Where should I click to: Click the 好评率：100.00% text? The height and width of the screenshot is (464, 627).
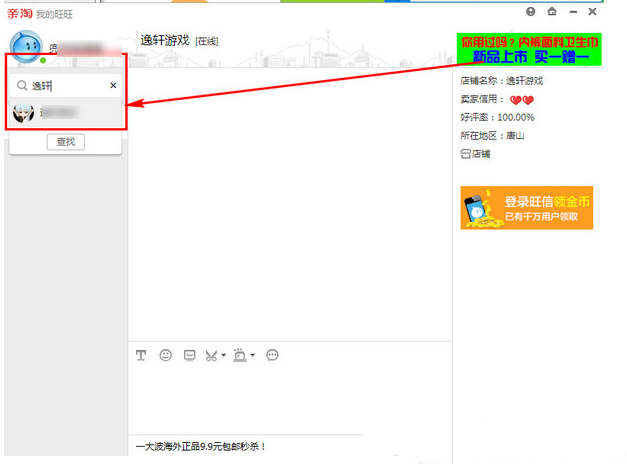click(497, 118)
